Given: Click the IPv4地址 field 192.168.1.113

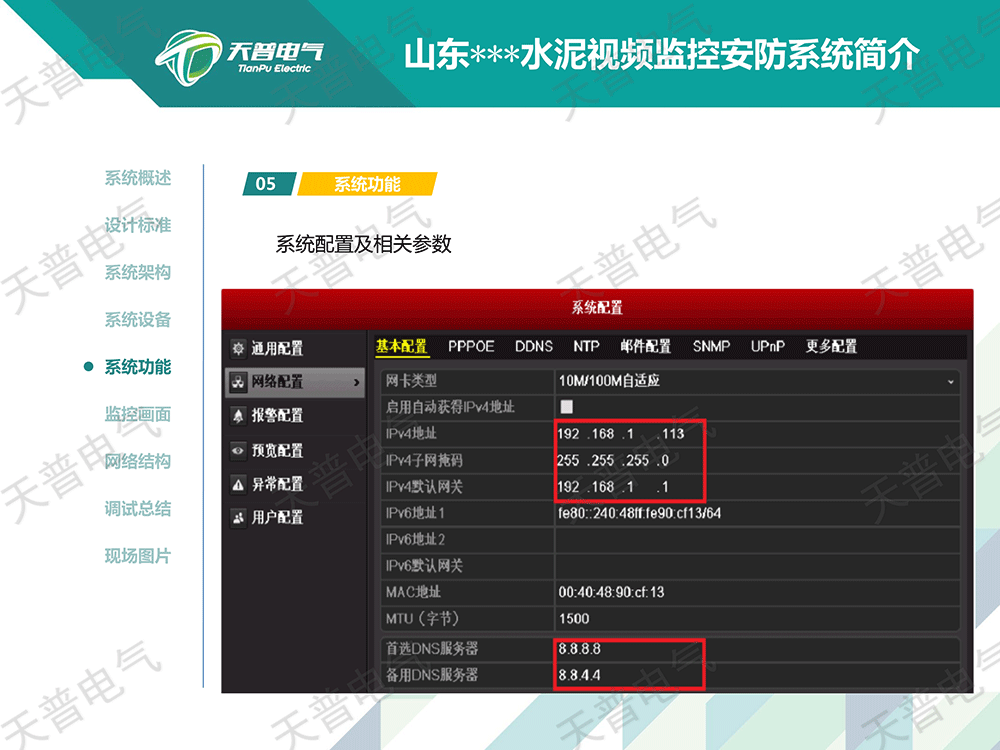Looking at the screenshot, I should click(757, 434).
